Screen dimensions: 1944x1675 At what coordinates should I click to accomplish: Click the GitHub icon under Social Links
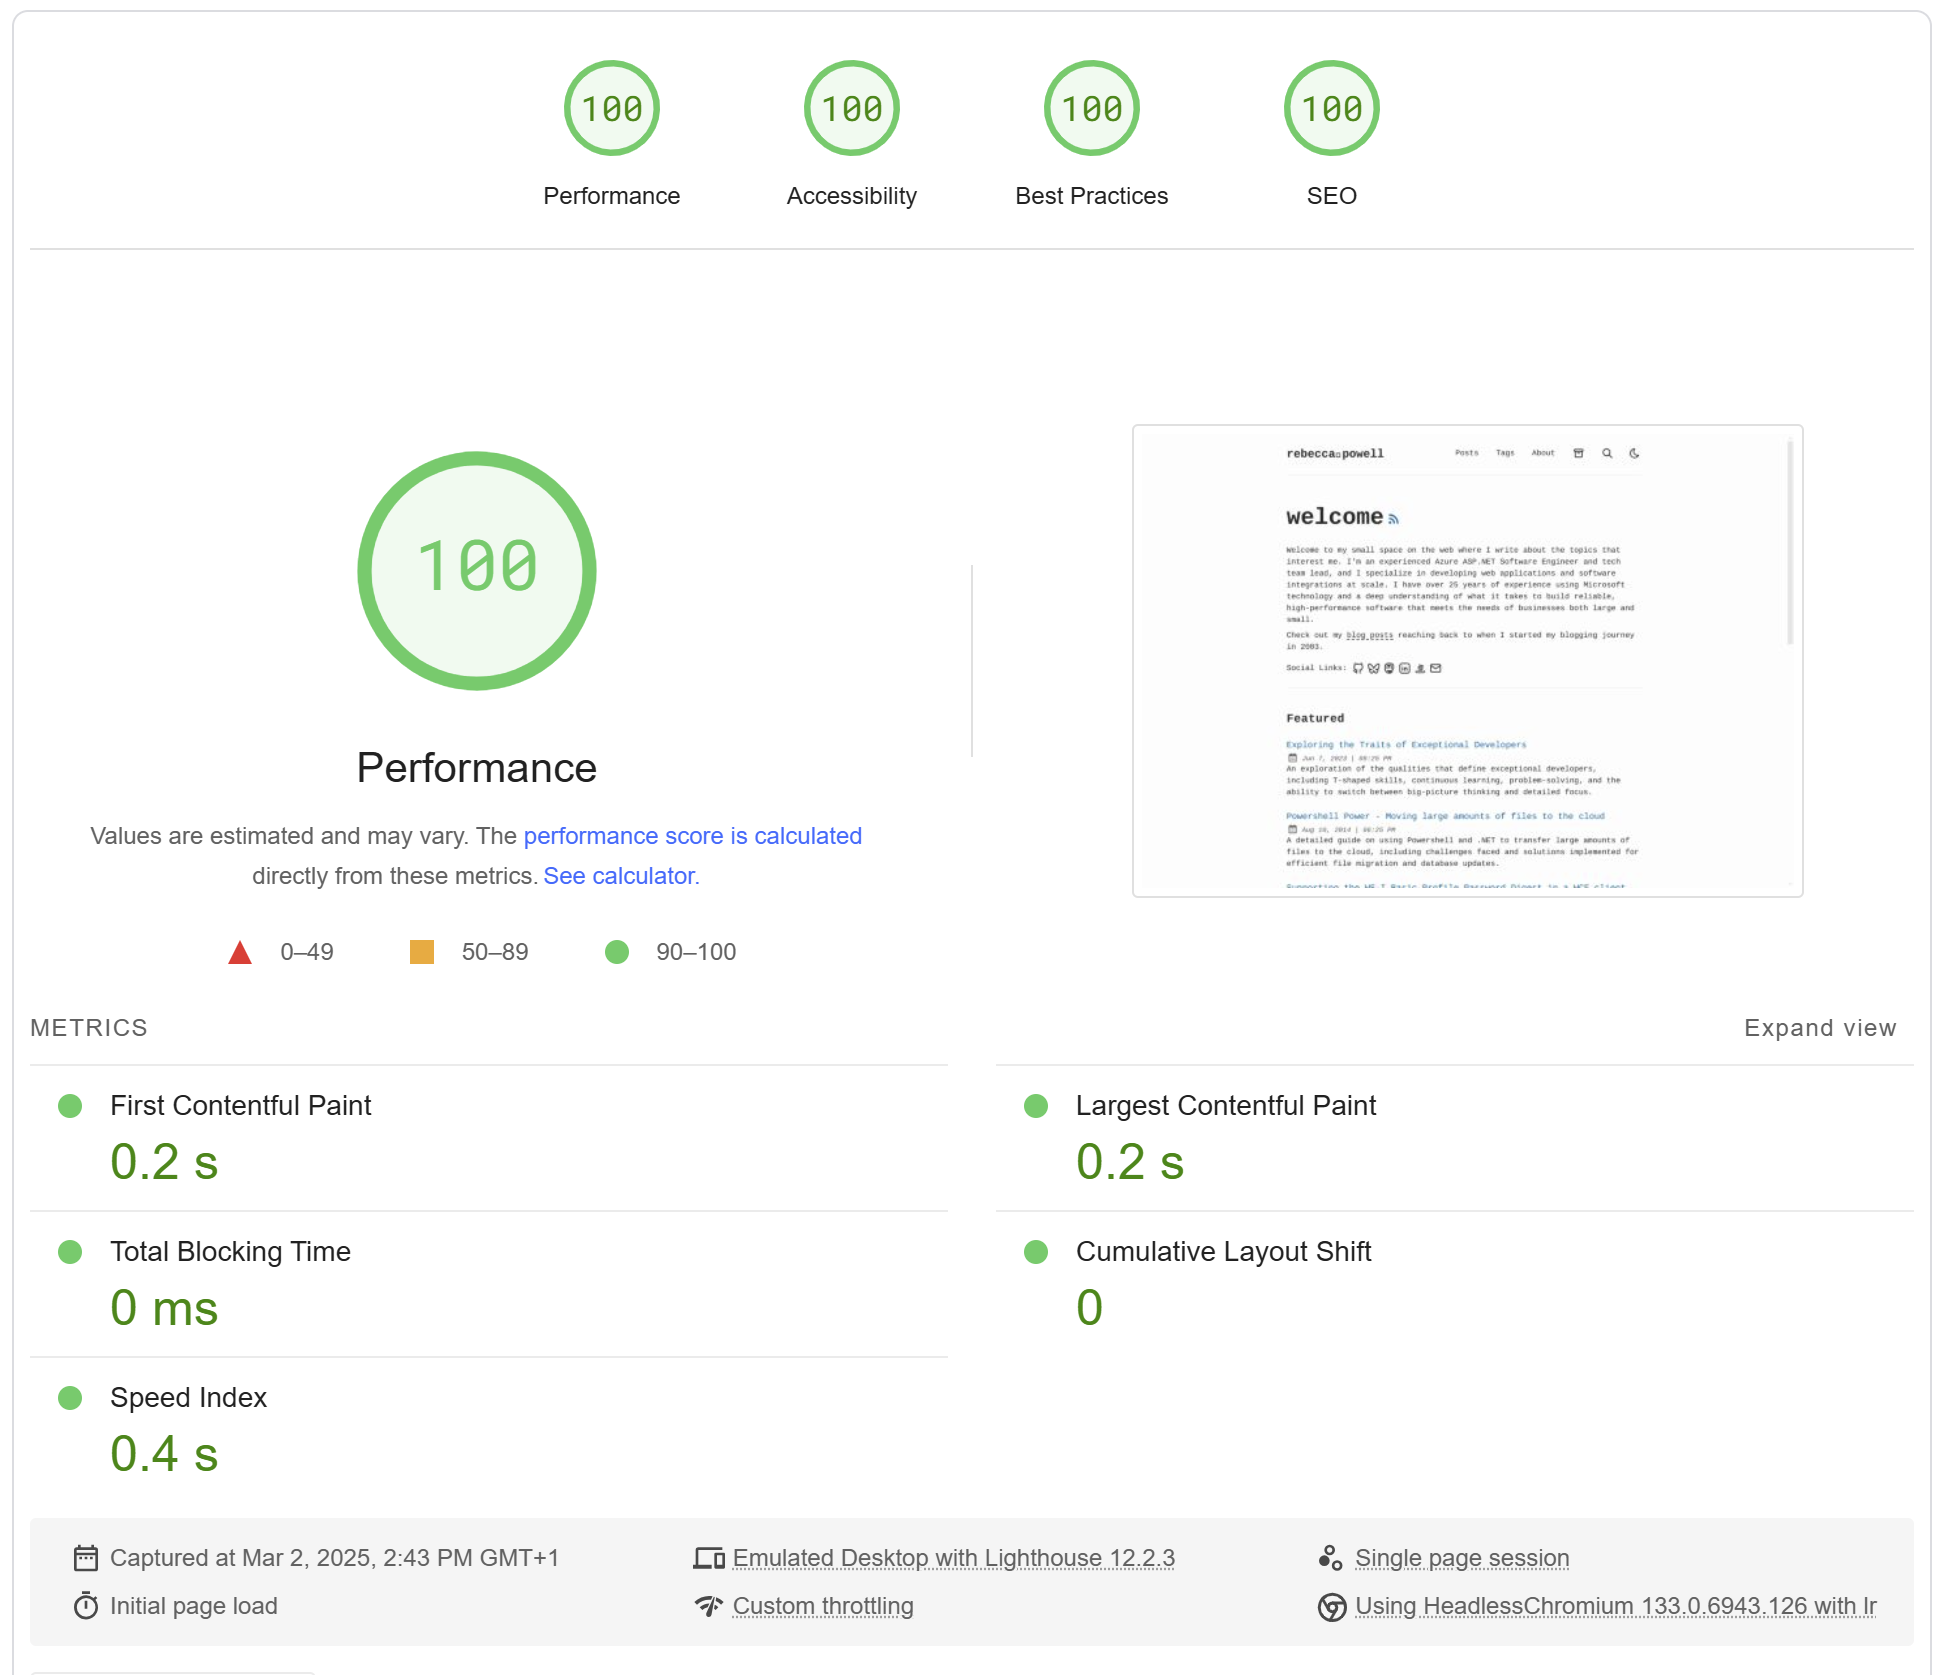pos(1358,668)
